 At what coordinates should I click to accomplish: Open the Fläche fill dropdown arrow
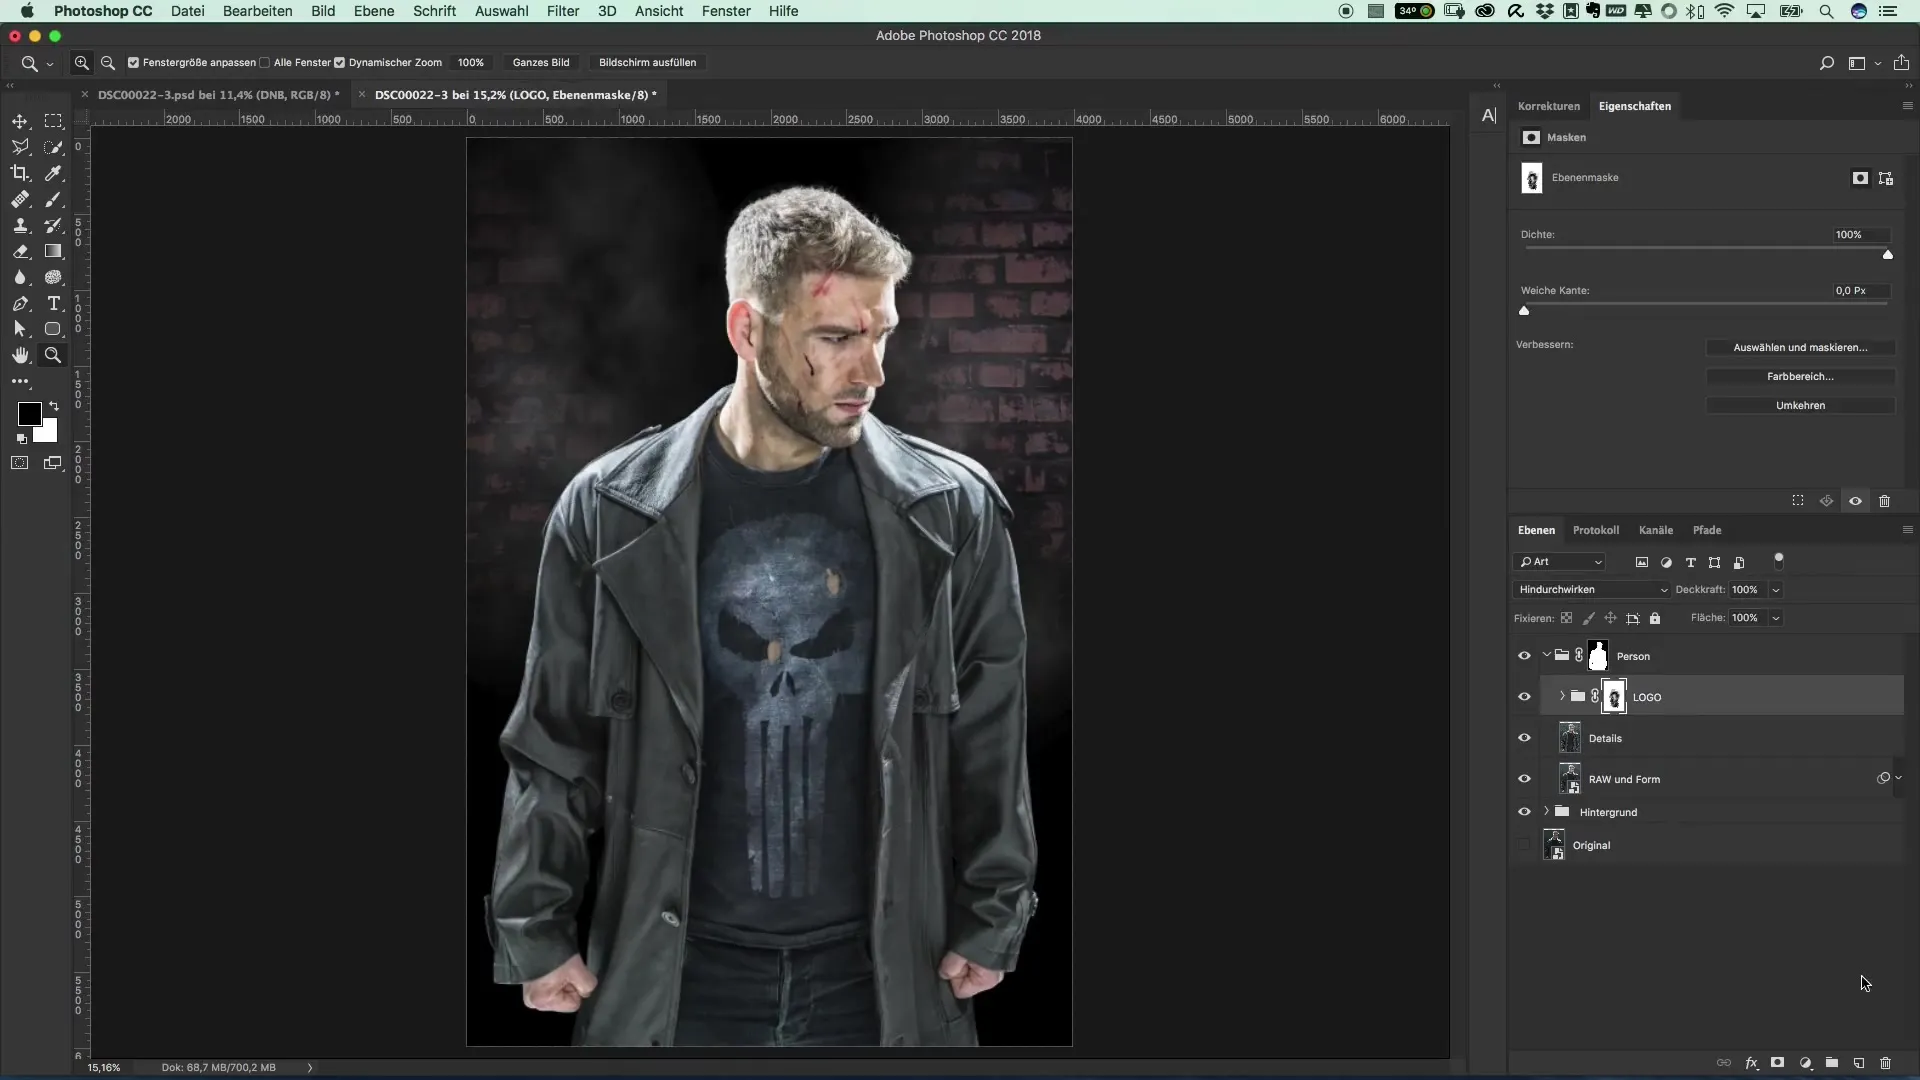1776,618
